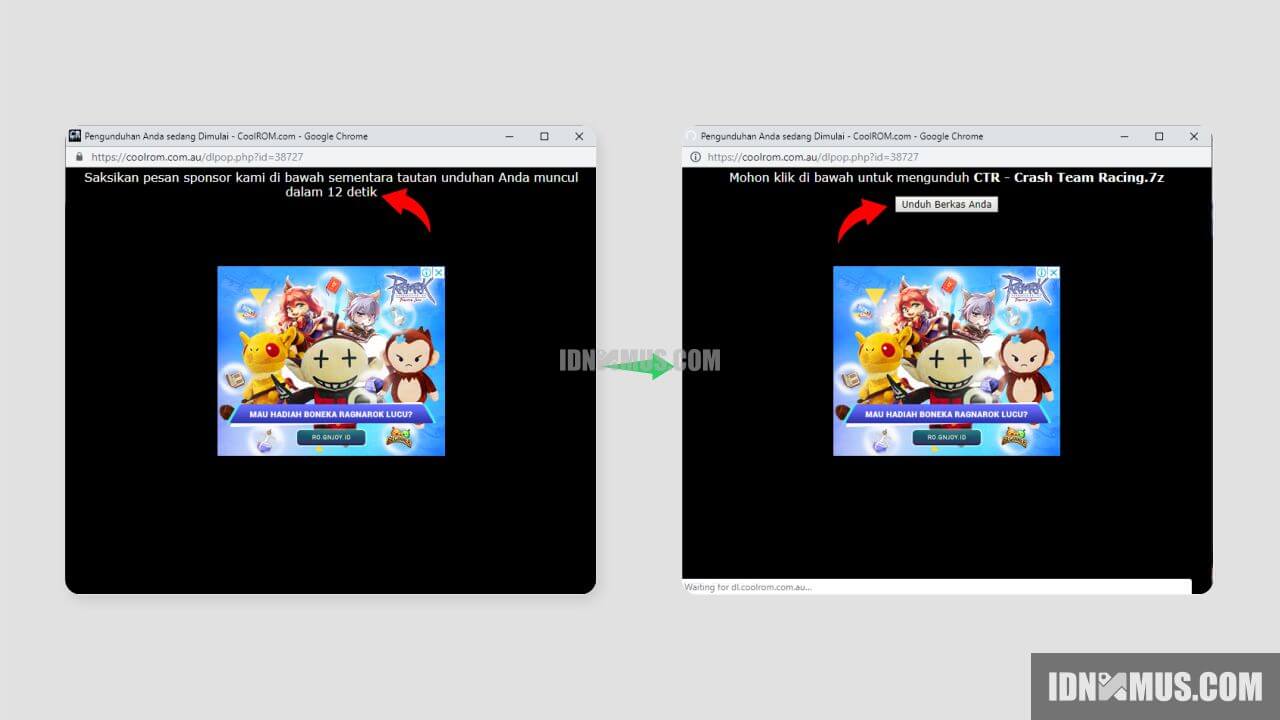The width and height of the screenshot is (1280, 720).
Task: Open the Ragnarok ad banner in left window
Action: (331, 361)
